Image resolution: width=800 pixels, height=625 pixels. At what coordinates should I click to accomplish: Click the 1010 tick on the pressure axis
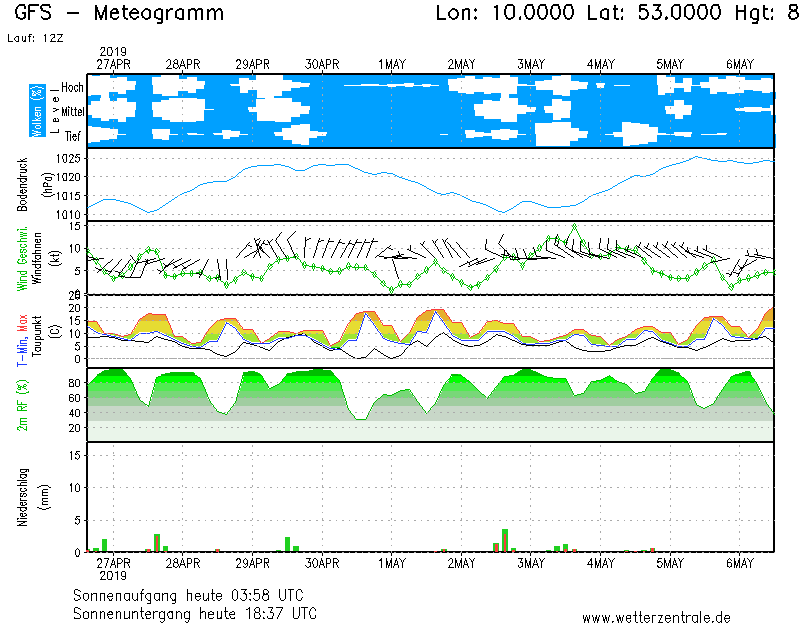[x=68, y=214]
